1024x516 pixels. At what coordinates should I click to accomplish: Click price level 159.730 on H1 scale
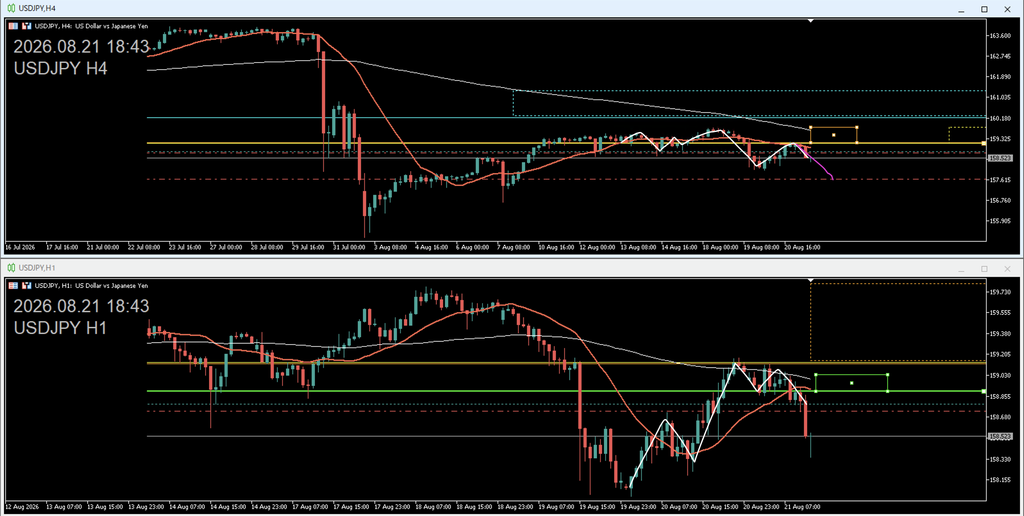1000,292
